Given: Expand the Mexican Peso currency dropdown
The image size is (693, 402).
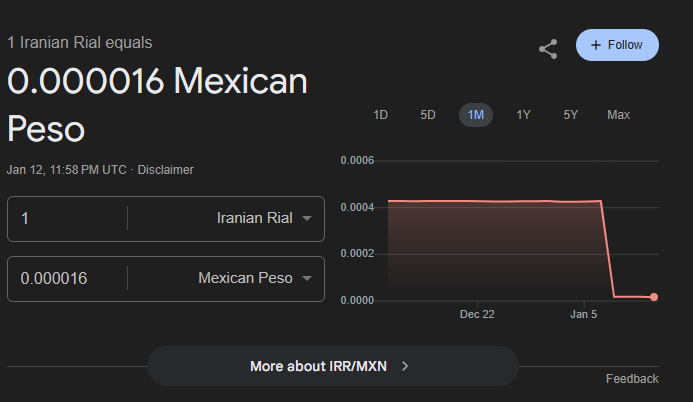Looking at the screenshot, I should (x=255, y=278).
